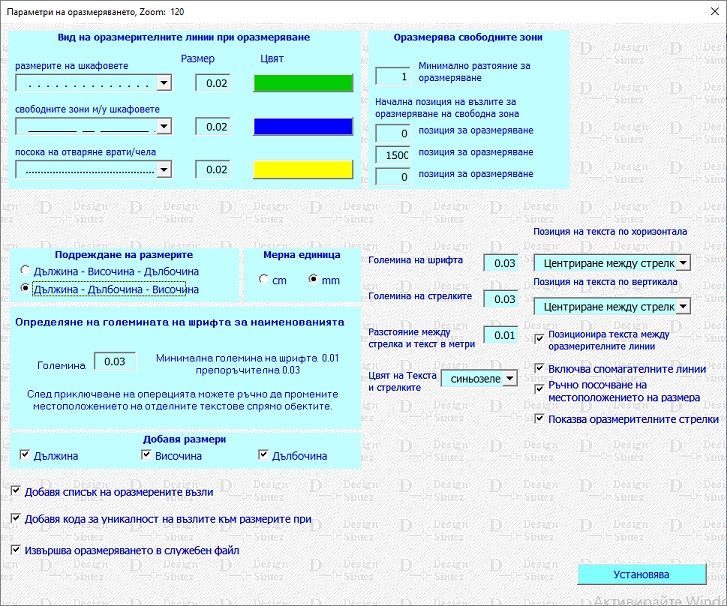The image size is (727, 606).
Task: Click size field for посока на отваряне врати/чела
Action: pyautogui.click(x=213, y=169)
